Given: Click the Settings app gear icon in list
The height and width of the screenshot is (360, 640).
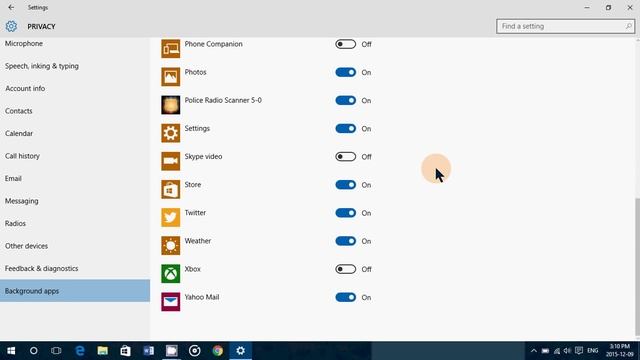Looking at the screenshot, I should pyautogui.click(x=170, y=133).
